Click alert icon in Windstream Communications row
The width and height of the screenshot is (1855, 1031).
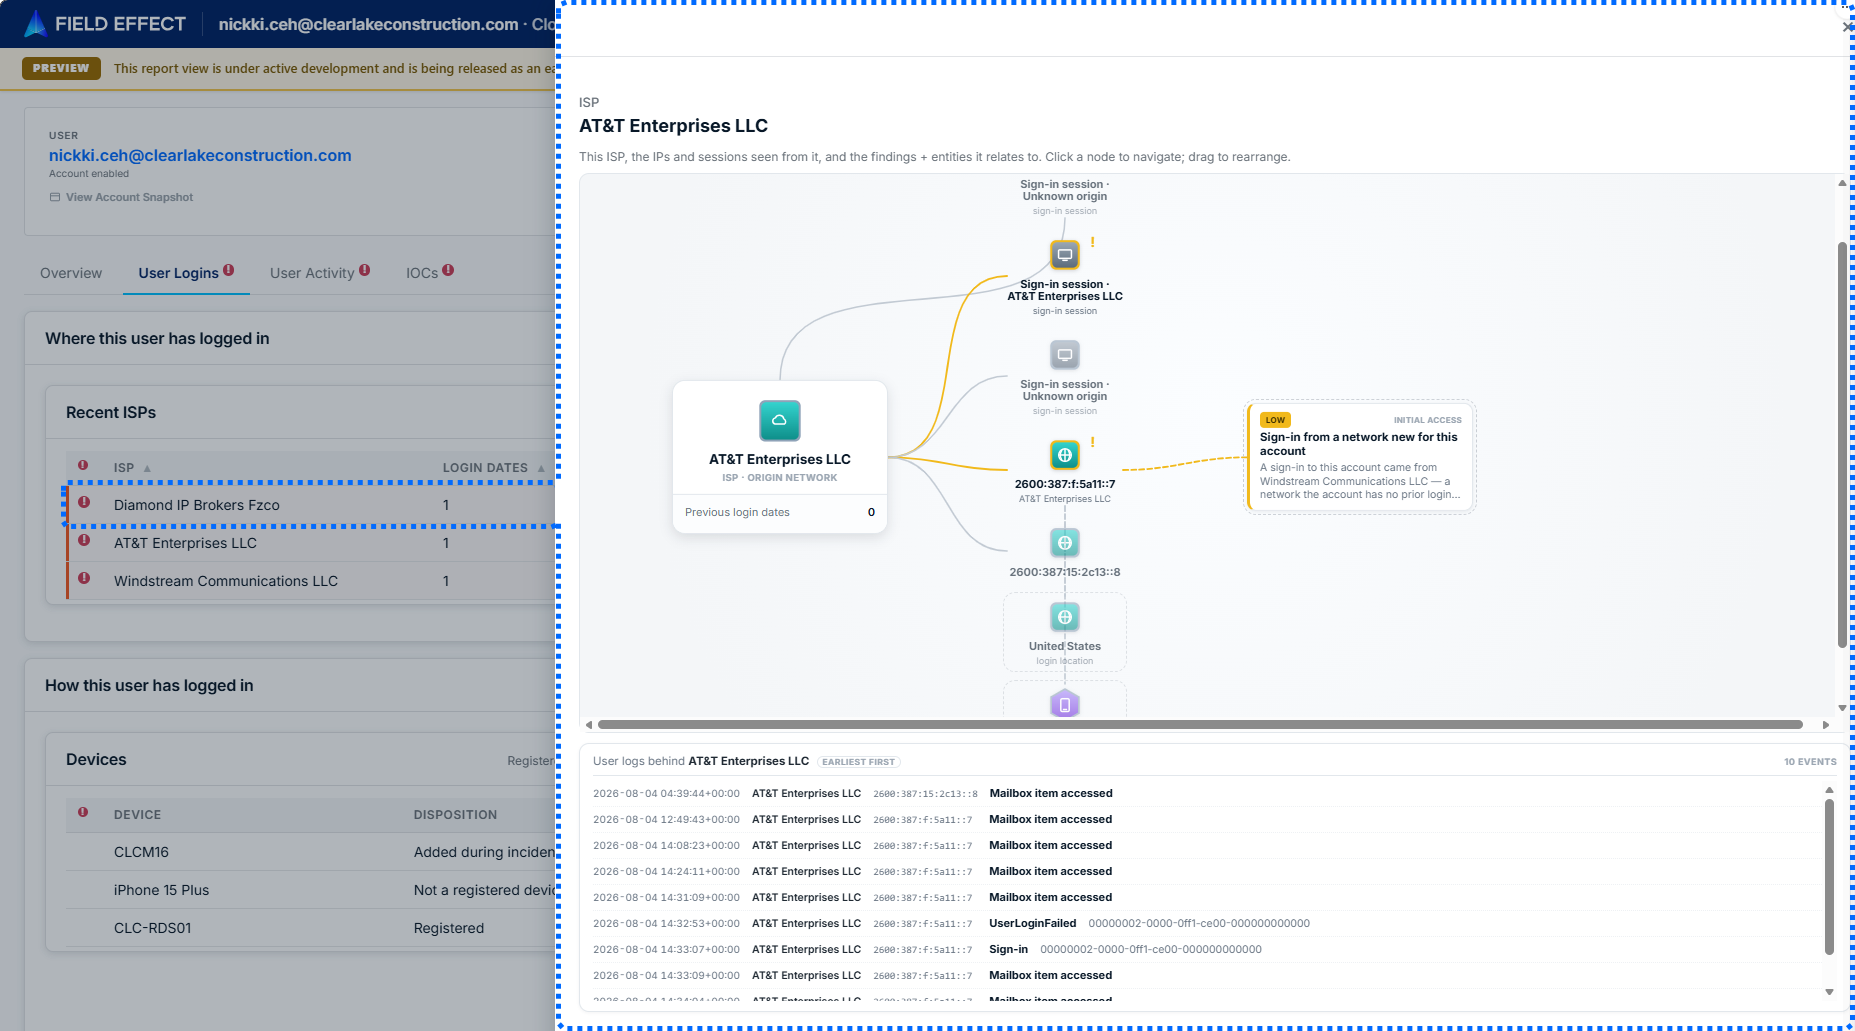click(84, 578)
